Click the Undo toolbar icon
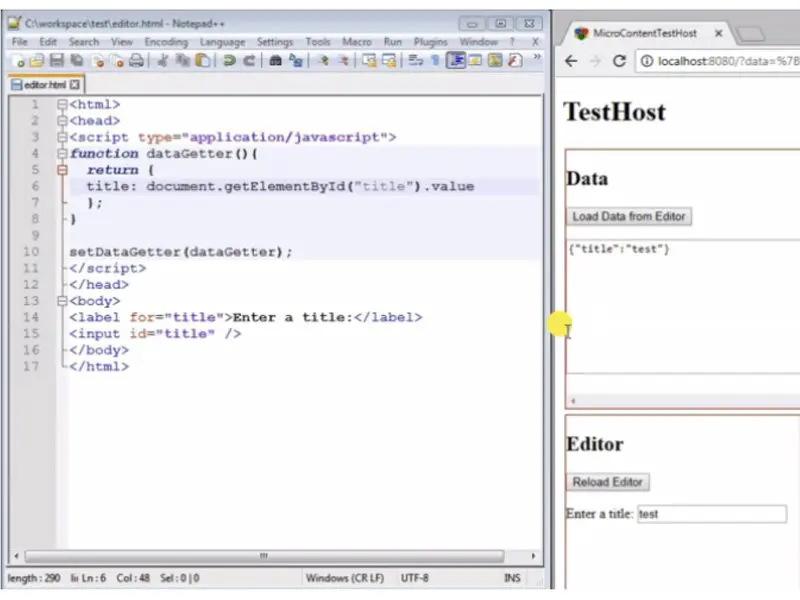800x600 pixels. 230,61
